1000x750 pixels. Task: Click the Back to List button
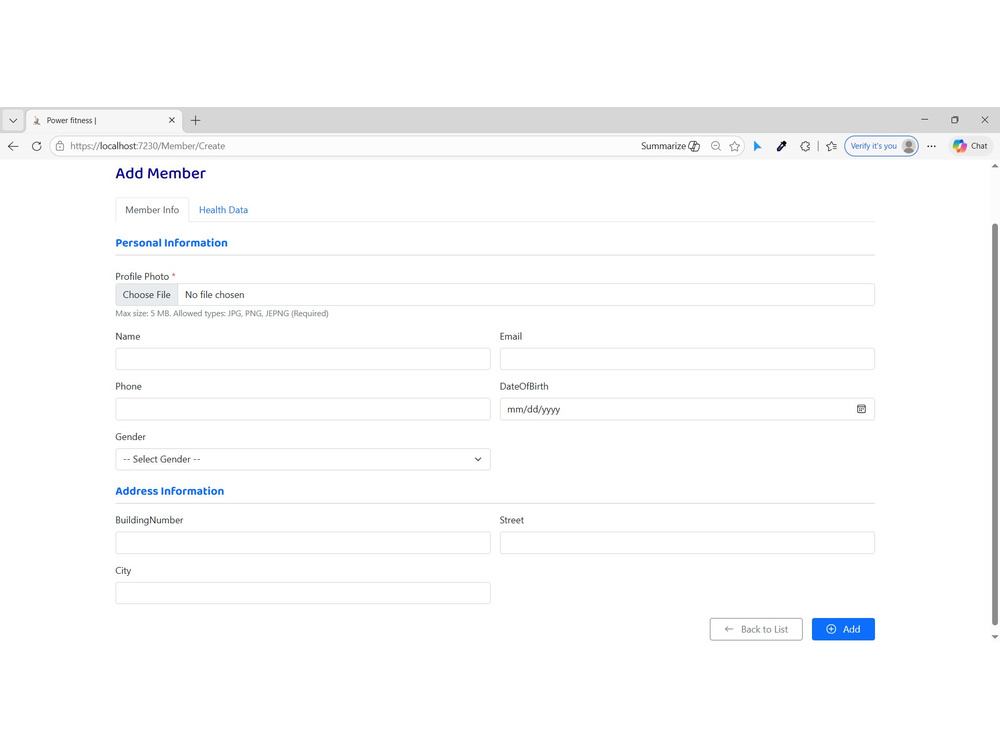coord(756,629)
